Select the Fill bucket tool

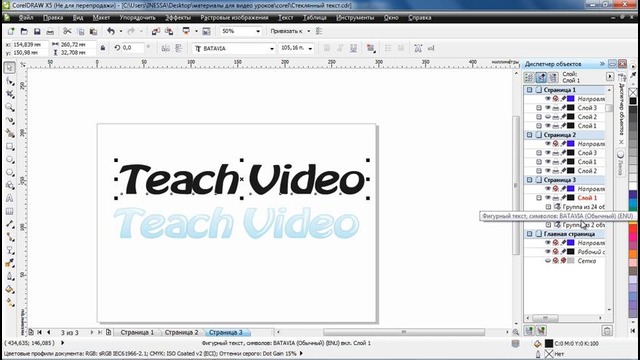pyautogui.click(x=10, y=290)
